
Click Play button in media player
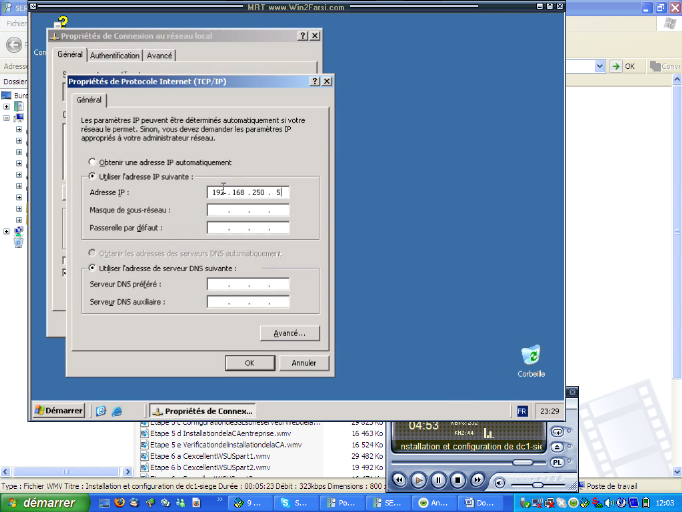[418, 480]
